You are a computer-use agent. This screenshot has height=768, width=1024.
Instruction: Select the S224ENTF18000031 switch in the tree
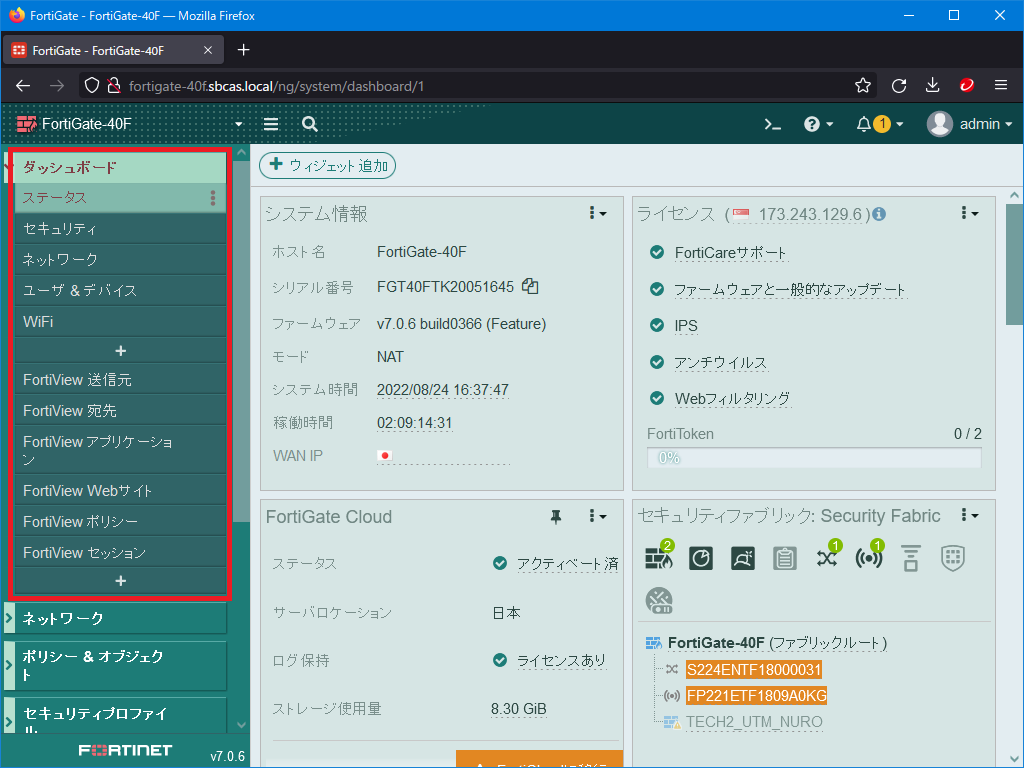(x=754, y=669)
